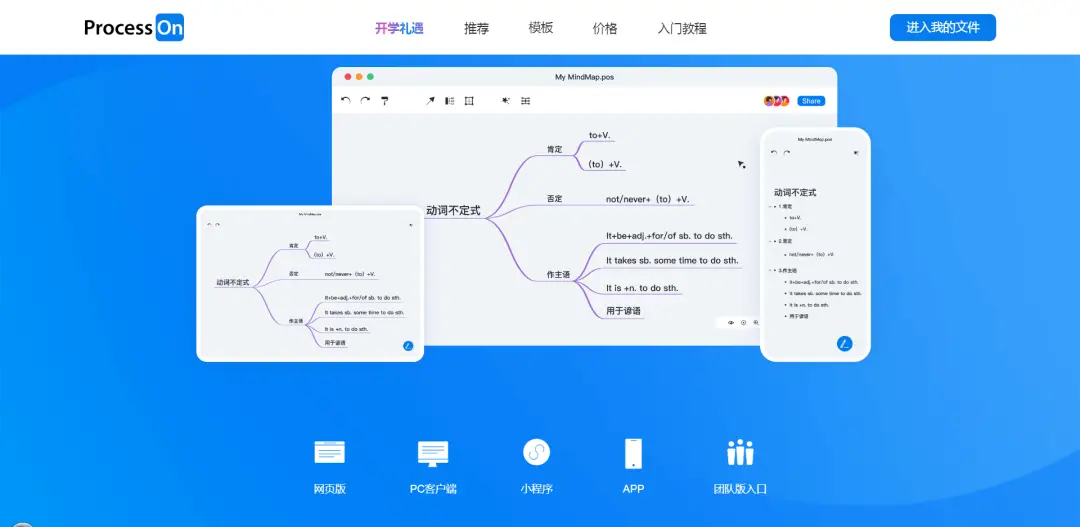Select the 肯定 node in desktop mind map
The width and height of the screenshot is (1080, 527).
[x=554, y=149]
